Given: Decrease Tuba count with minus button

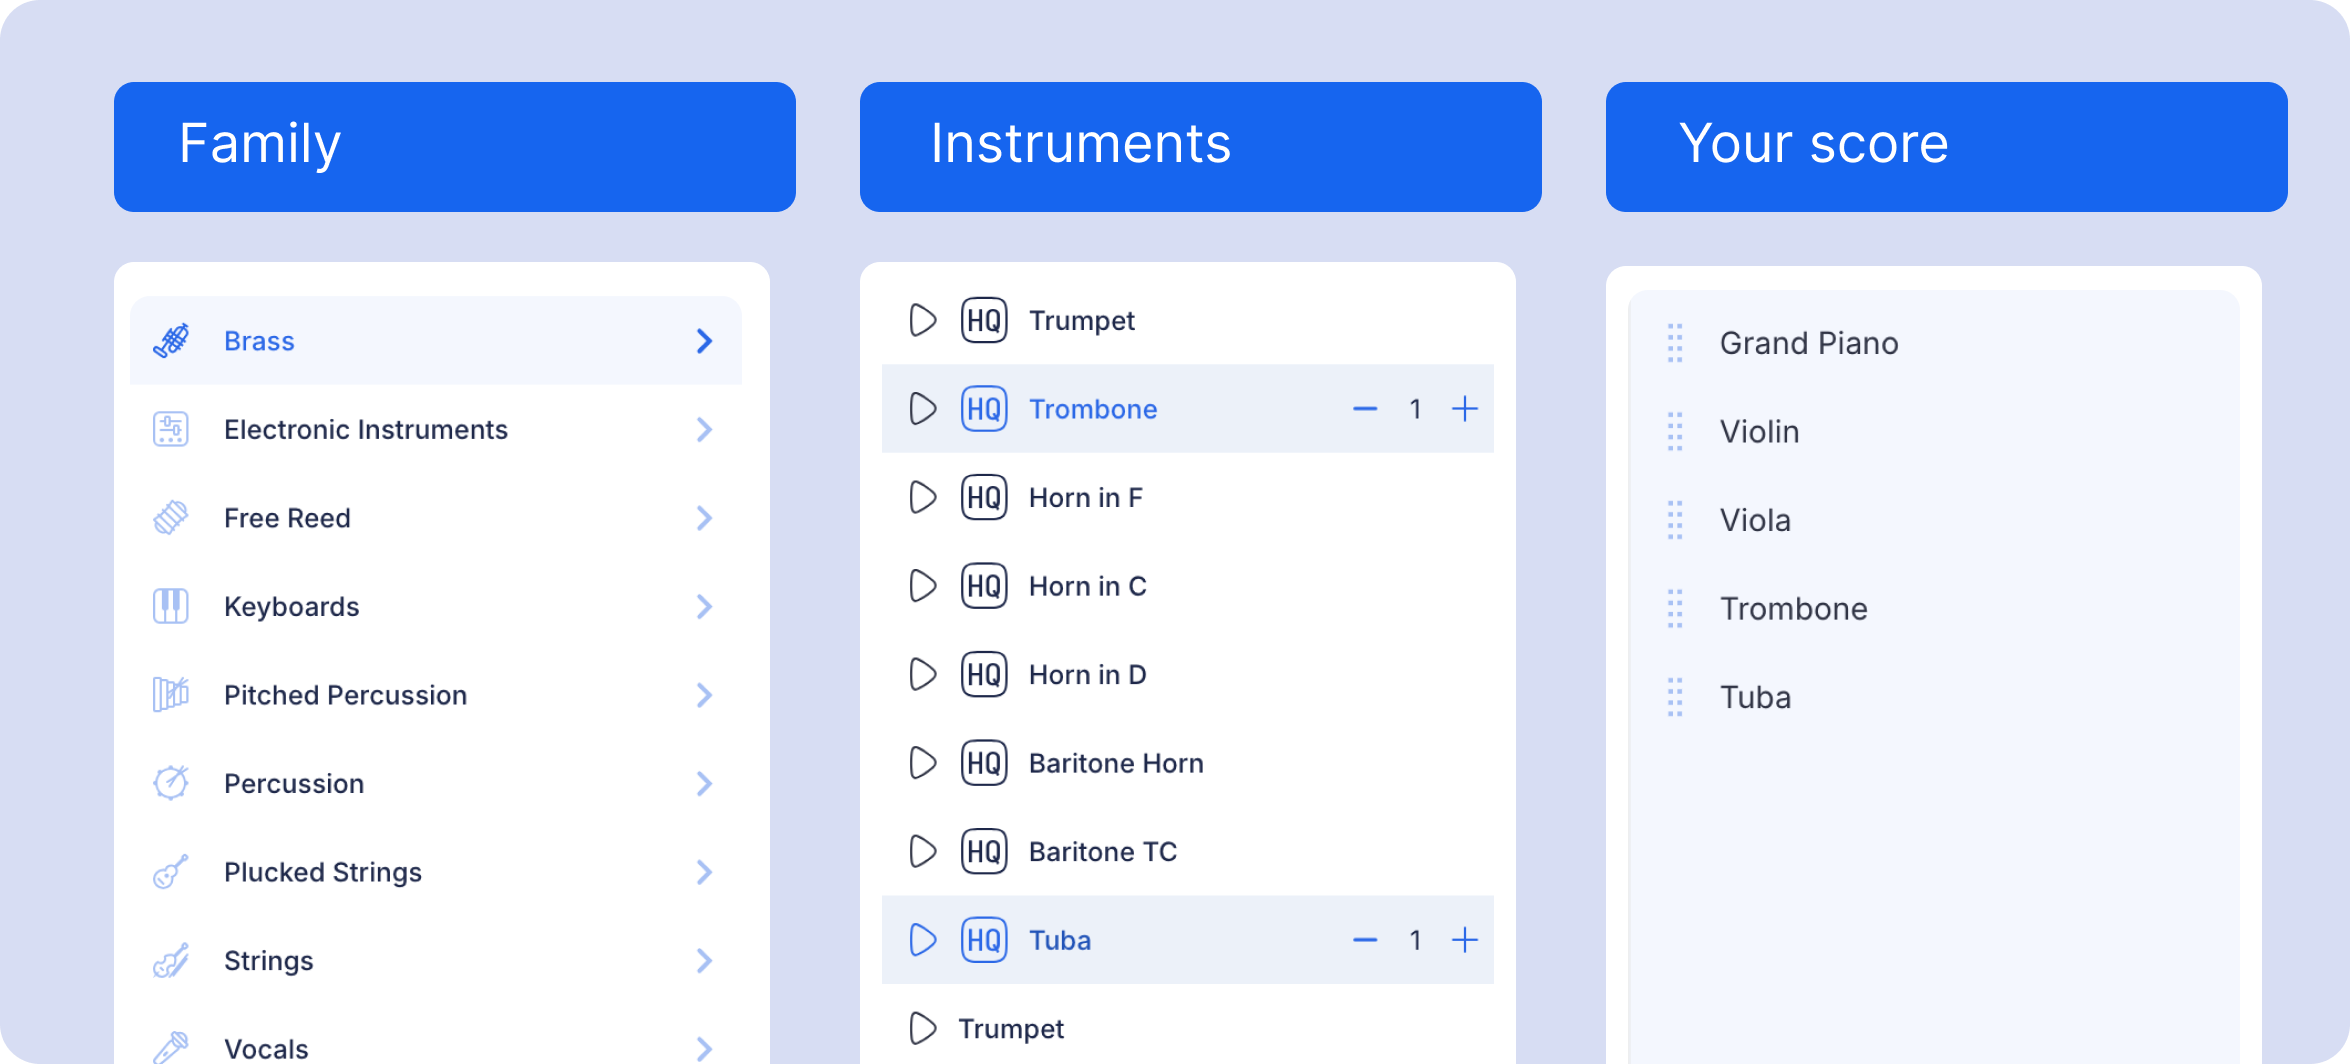Looking at the screenshot, I should coord(1365,940).
